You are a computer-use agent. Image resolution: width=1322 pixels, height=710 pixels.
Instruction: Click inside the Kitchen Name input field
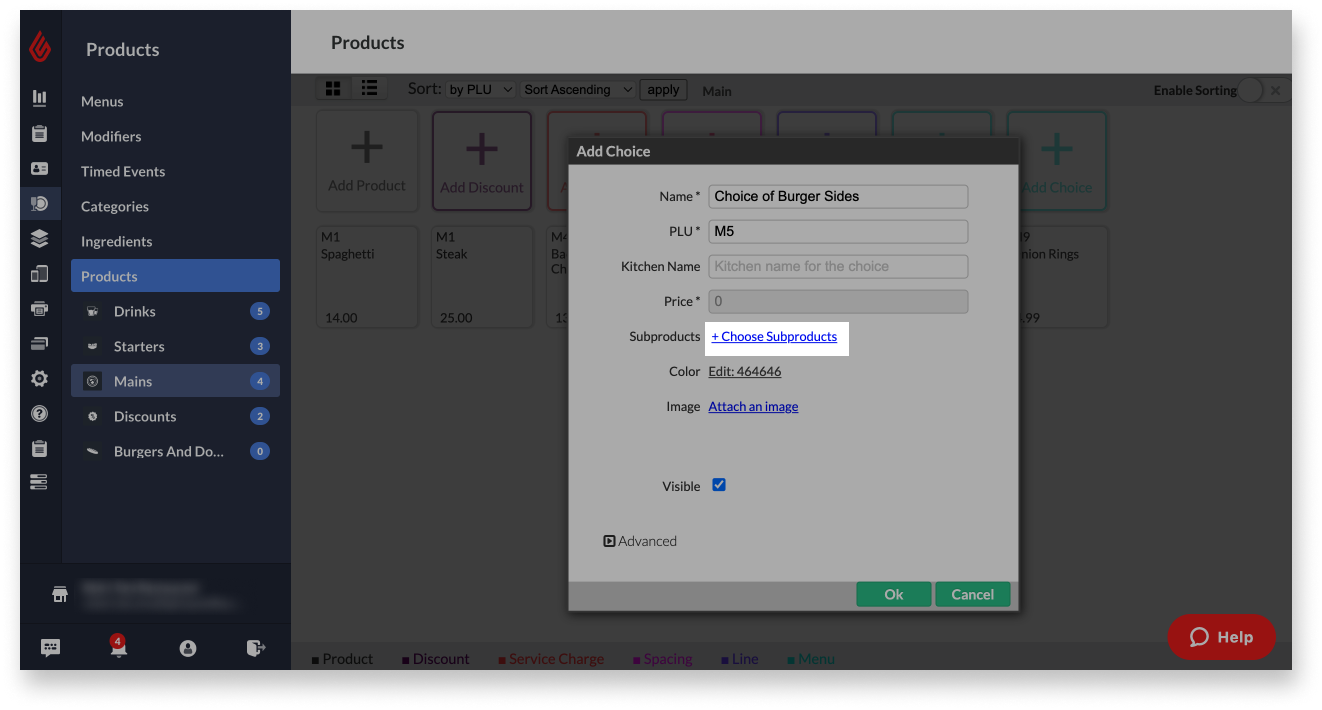click(838, 266)
